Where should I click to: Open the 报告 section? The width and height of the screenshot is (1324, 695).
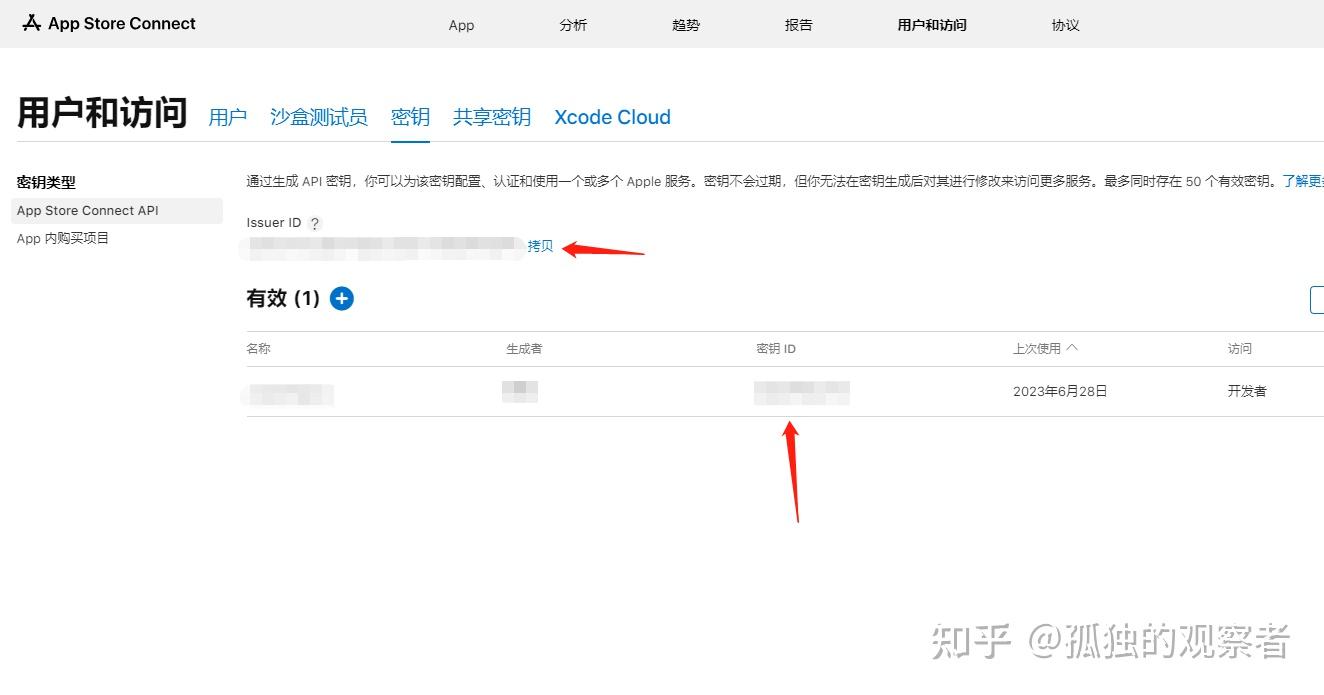pyautogui.click(x=798, y=25)
